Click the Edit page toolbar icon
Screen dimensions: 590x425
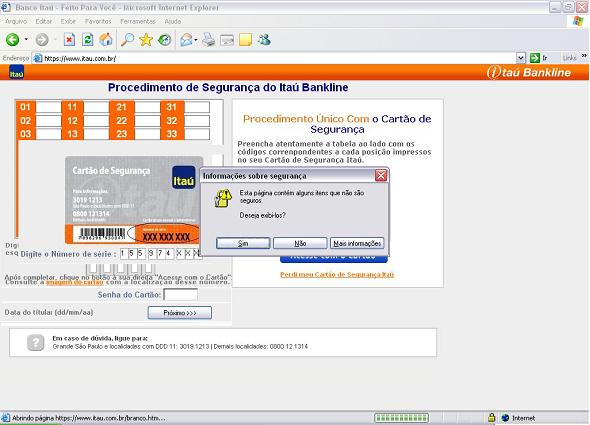(227, 40)
